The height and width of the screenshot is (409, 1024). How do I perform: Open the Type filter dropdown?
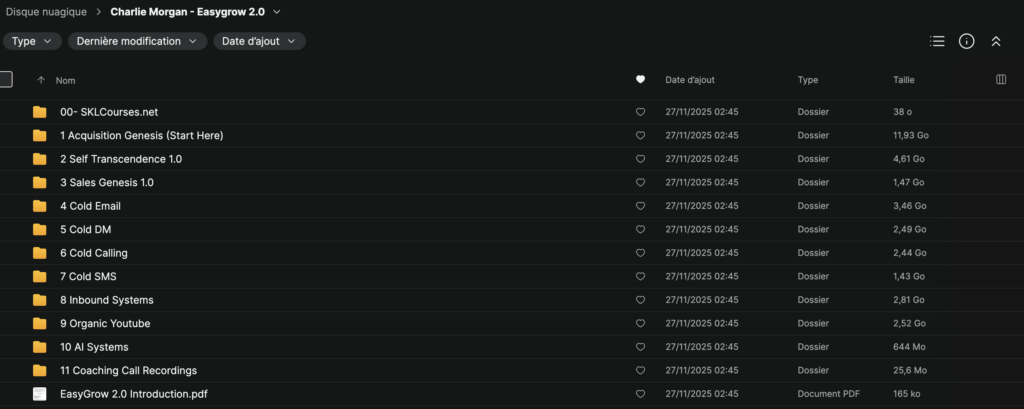point(32,41)
